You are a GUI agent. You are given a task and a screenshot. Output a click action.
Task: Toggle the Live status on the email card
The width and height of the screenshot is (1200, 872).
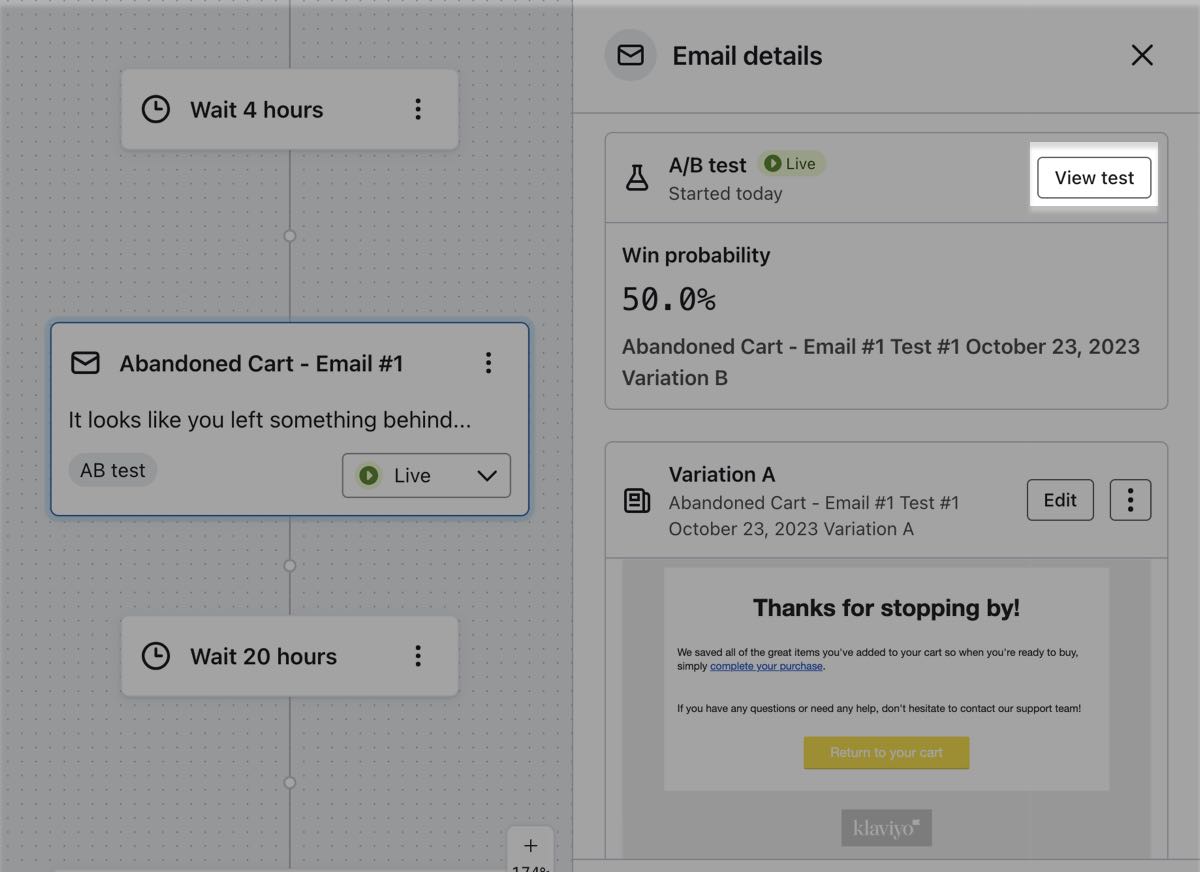pos(425,475)
